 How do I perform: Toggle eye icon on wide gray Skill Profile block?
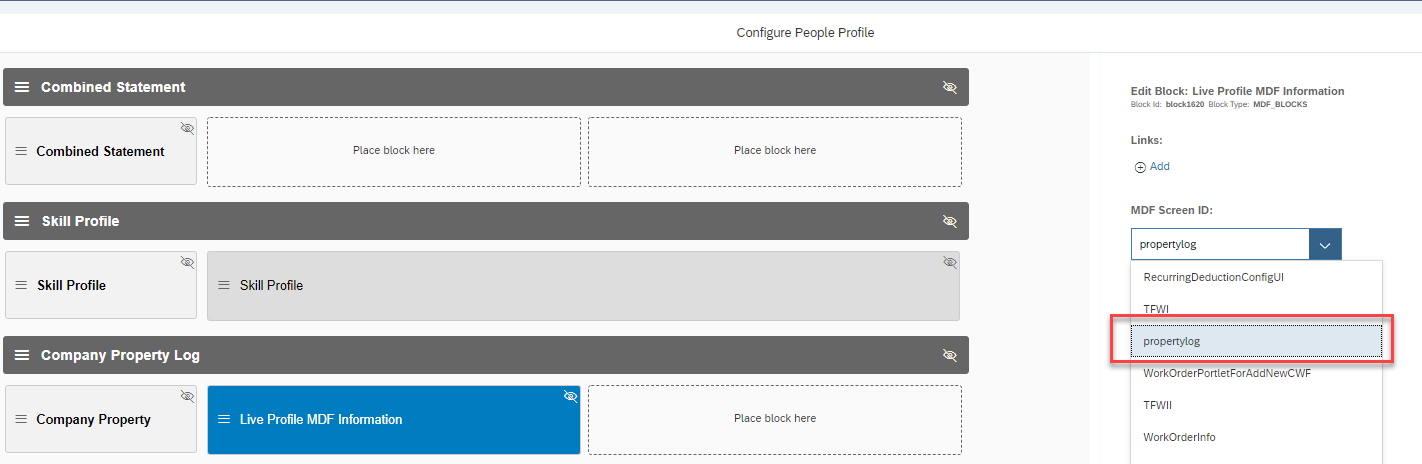click(950, 262)
